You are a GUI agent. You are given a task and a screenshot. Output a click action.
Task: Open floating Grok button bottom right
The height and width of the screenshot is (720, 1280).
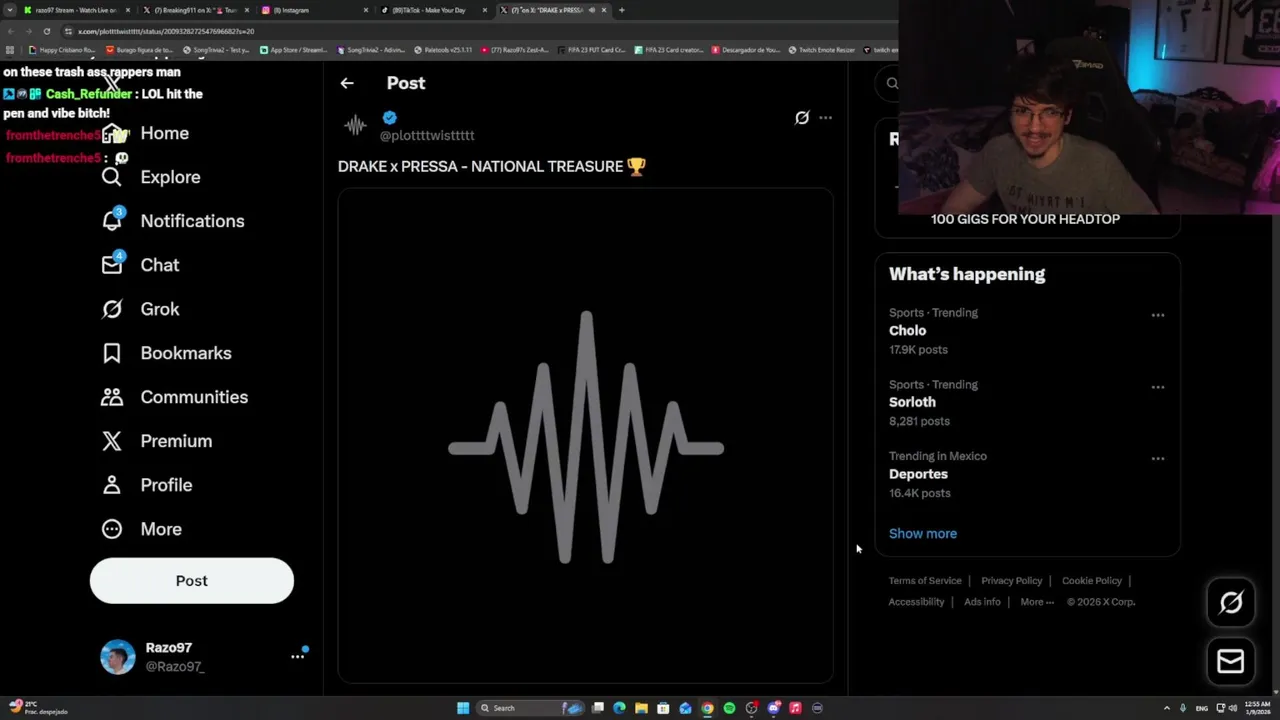coord(1231,602)
